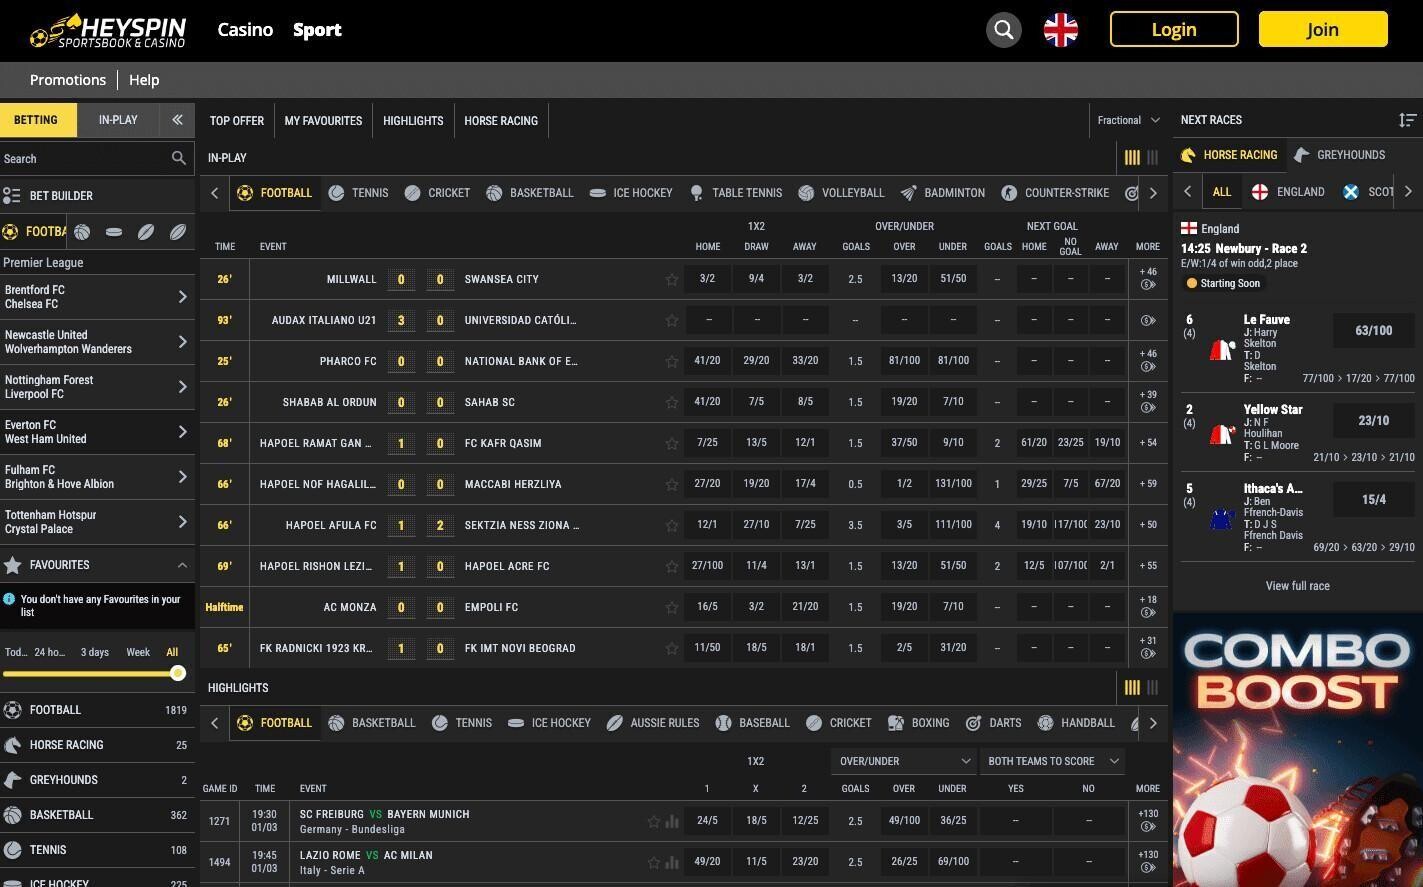The width and height of the screenshot is (1423, 887).
Task: Star the SC Freiburg vs Bayern Munich game
Action: click(x=654, y=822)
